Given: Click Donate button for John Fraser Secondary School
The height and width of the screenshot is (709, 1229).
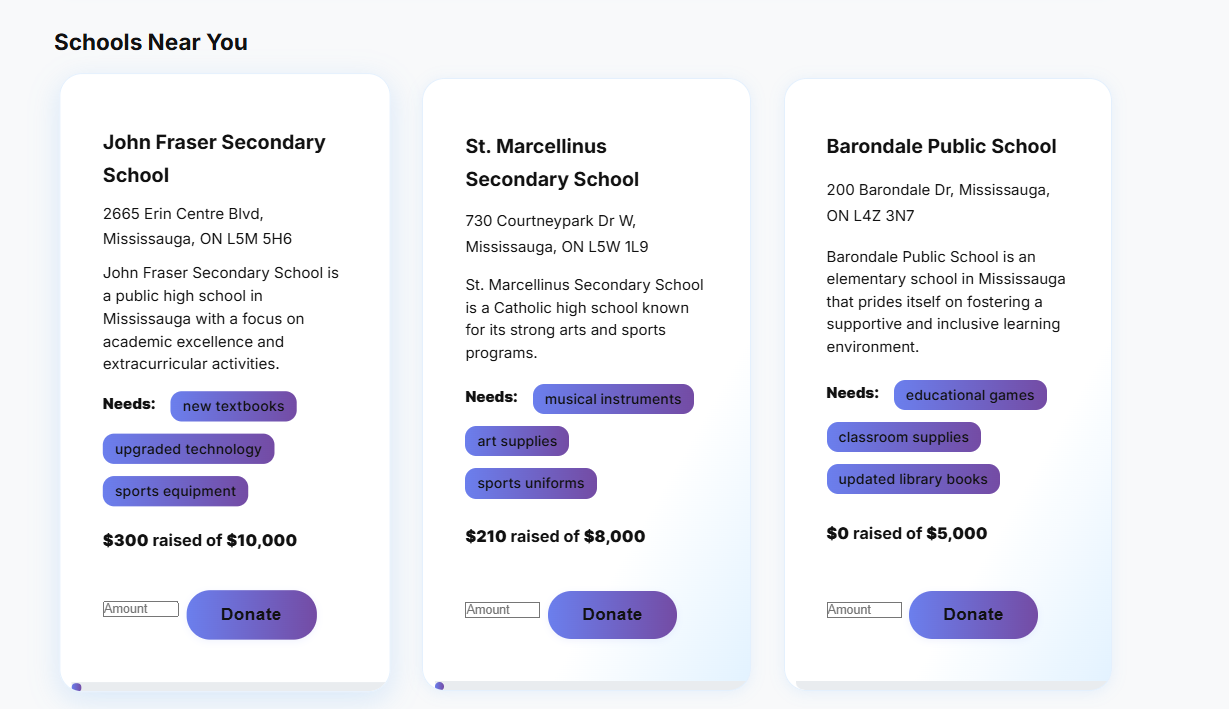Looking at the screenshot, I should pyautogui.click(x=251, y=614).
